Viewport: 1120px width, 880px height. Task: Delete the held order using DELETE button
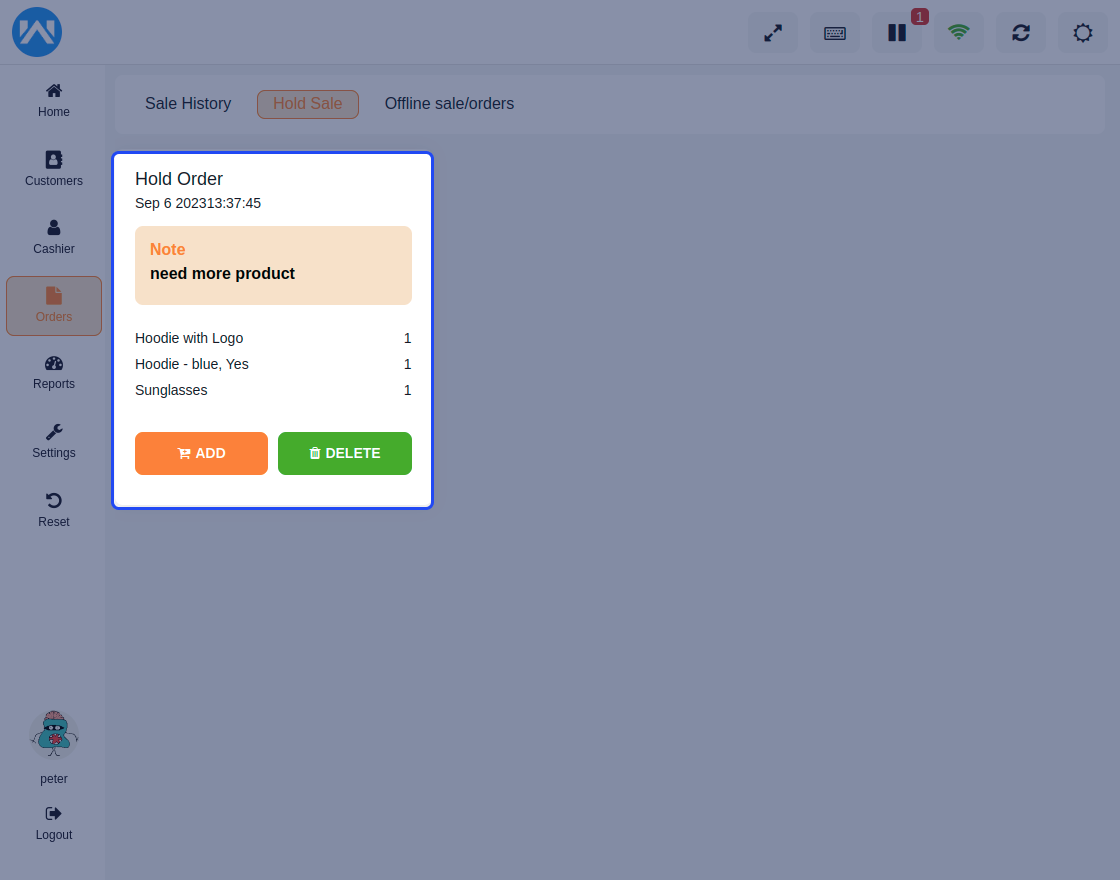344,453
